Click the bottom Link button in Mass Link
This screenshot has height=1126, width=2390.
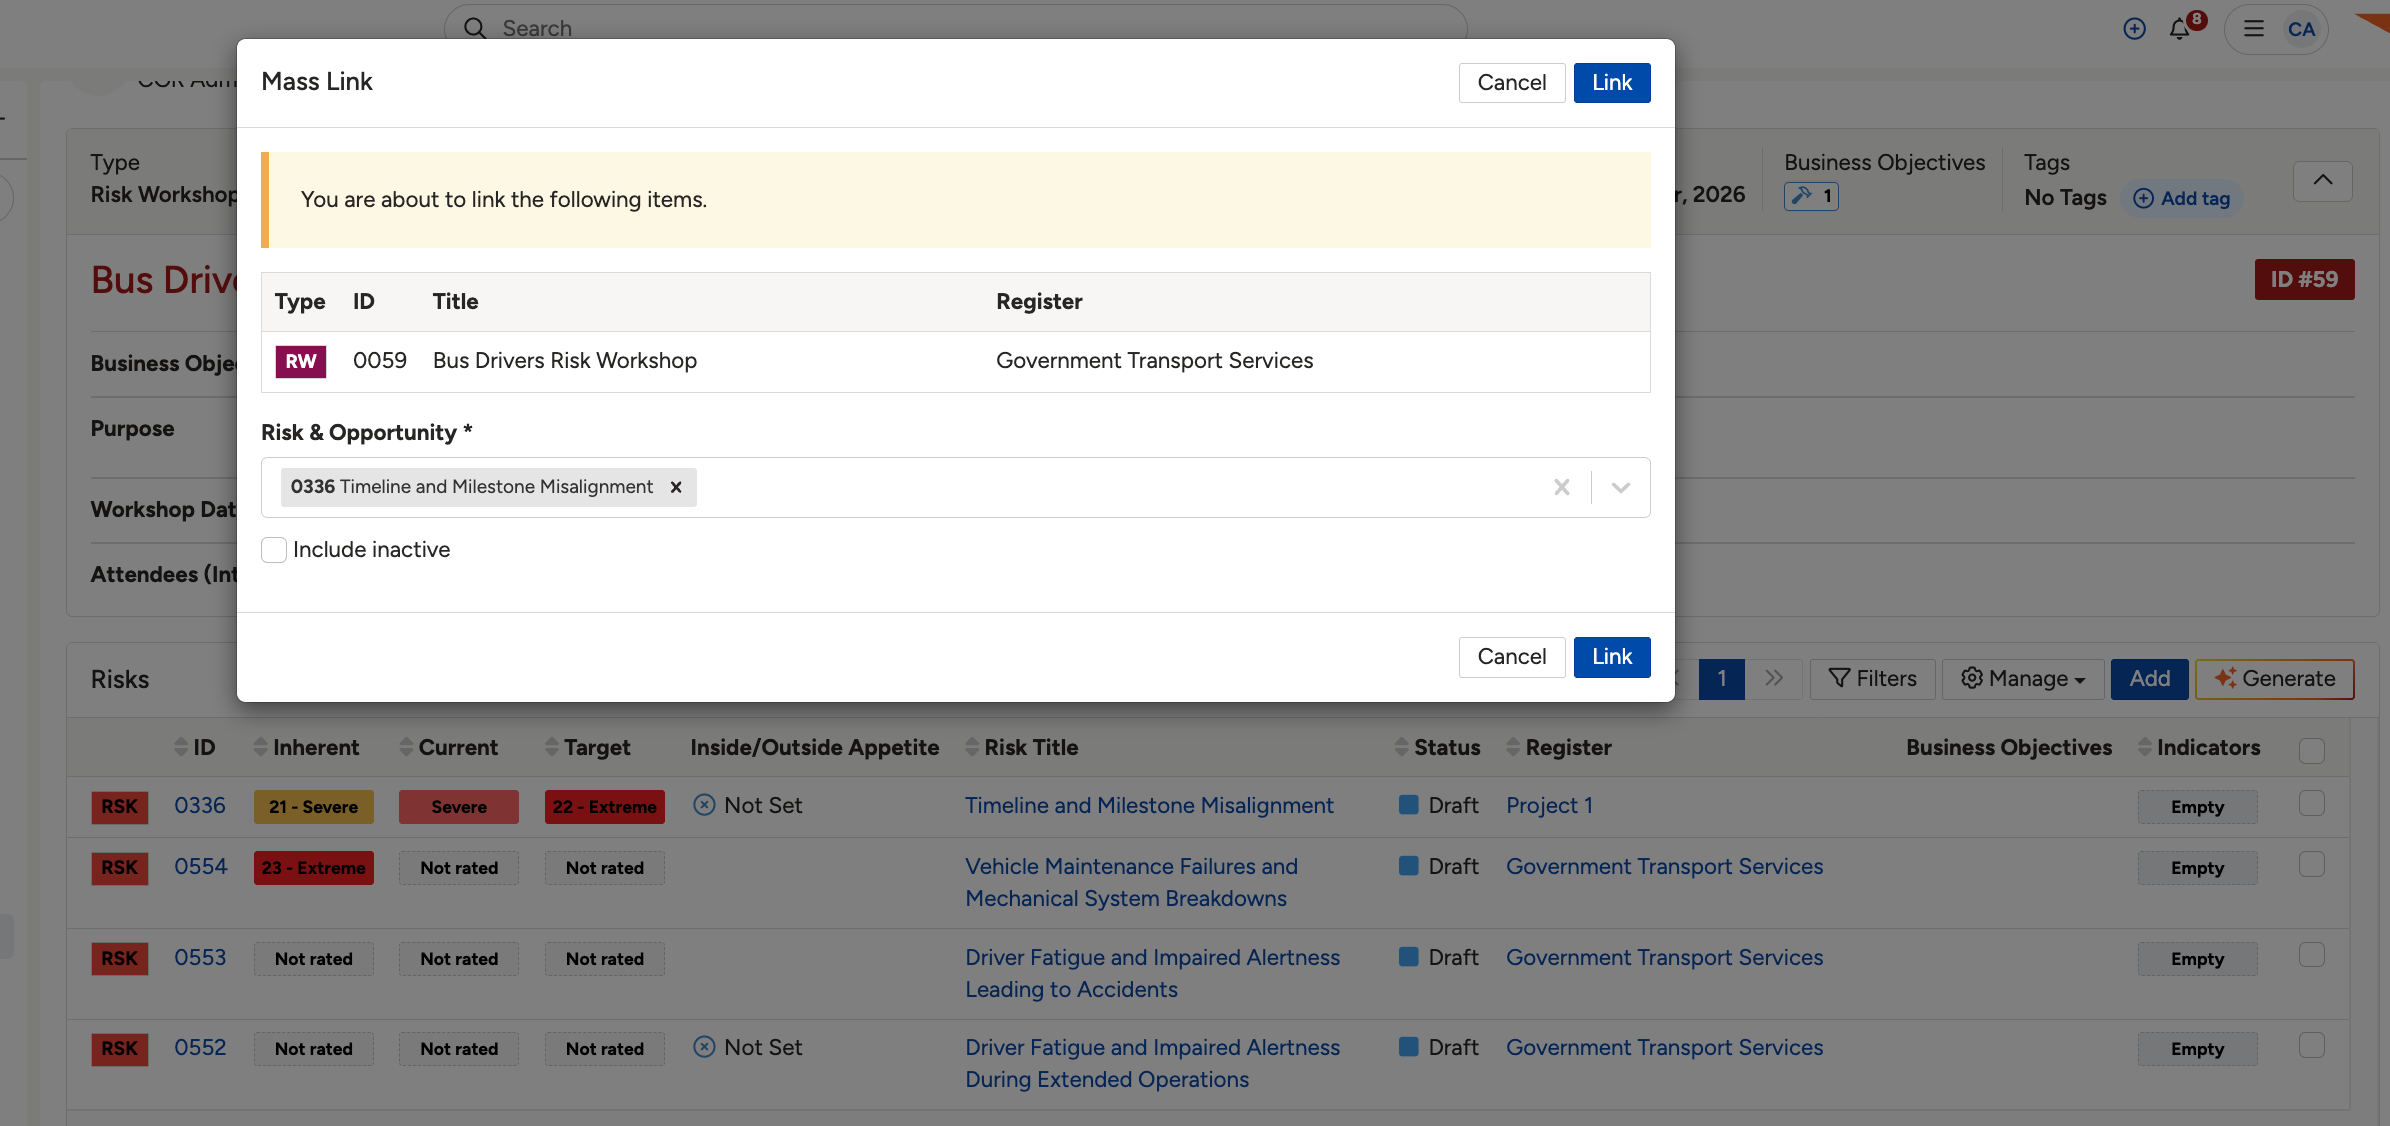pos(1612,657)
